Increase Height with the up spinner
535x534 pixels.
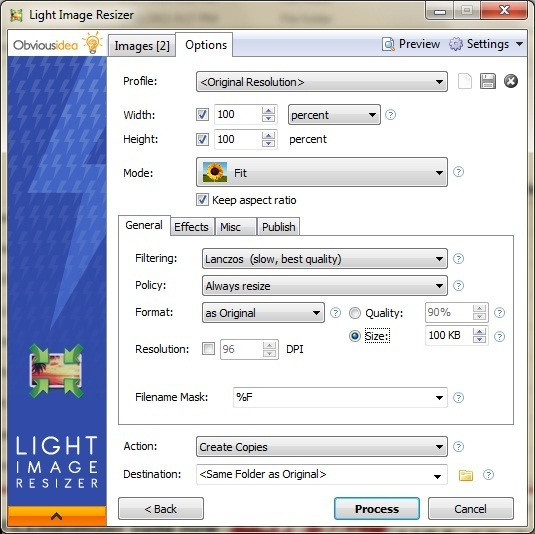pos(269,135)
